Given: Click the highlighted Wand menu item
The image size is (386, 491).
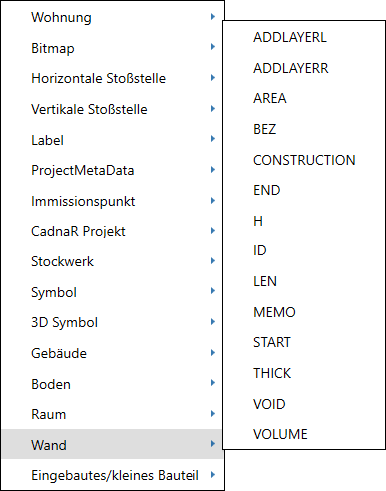Looking at the screenshot, I should 112,444.
